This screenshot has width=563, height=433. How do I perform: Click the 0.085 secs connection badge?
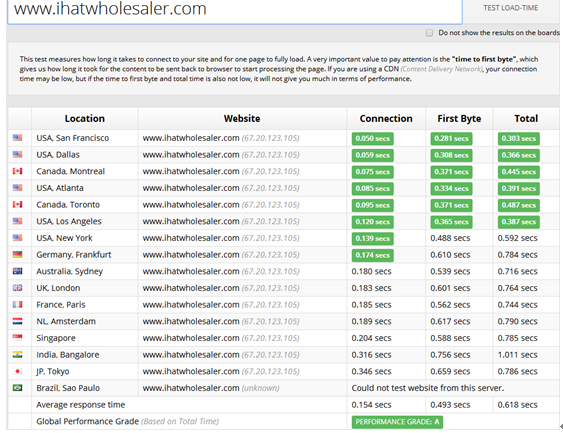[x=373, y=188]
